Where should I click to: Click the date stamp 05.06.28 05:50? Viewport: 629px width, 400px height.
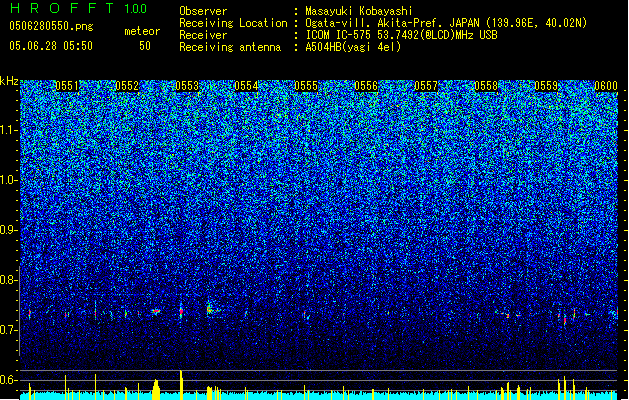point(51,46)
